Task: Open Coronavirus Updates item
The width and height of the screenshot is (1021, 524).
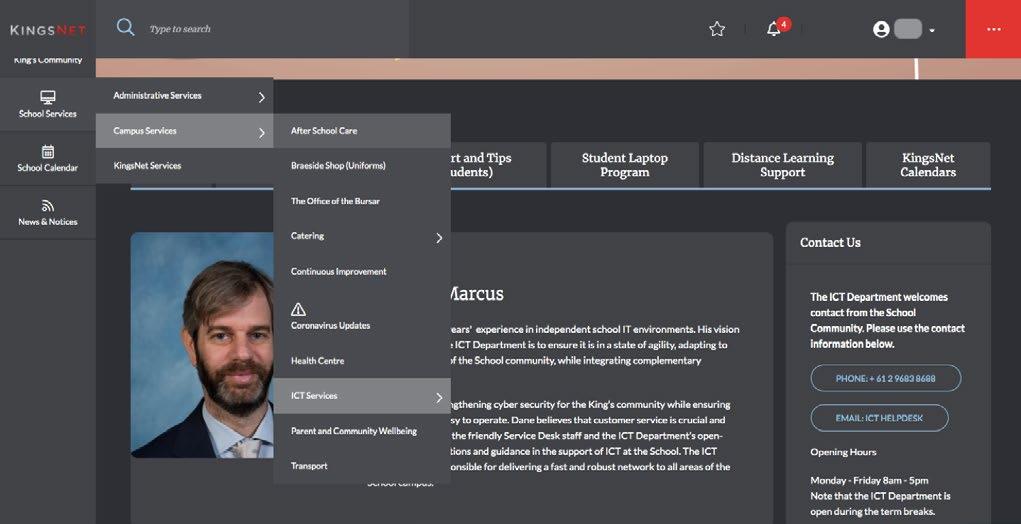Action: (x=362, y=317)
